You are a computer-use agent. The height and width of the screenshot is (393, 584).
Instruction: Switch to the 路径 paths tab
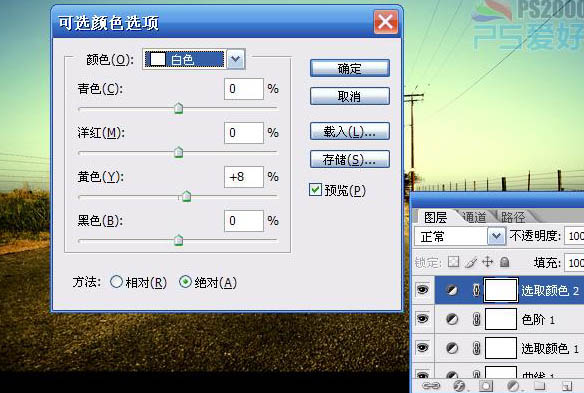(x=513, y=217)
